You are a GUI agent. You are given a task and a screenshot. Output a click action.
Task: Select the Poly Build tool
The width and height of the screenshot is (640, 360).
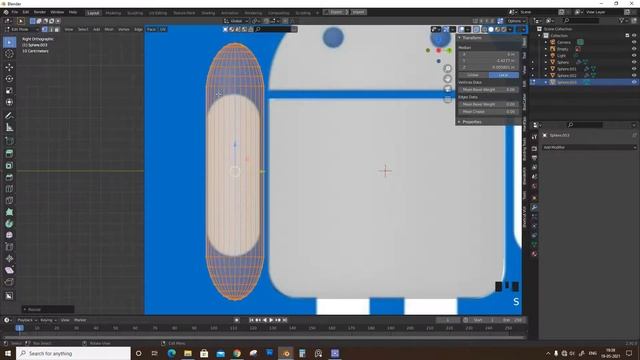pyautogui.click(x=9, y=212)
